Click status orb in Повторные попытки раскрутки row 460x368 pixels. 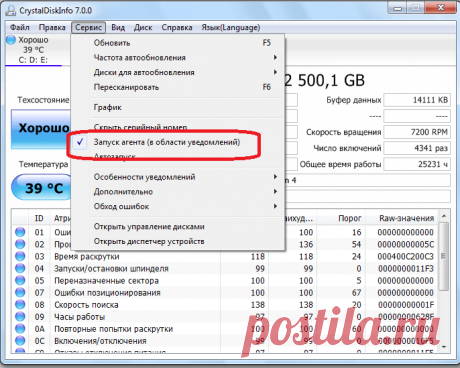(x=20, y=329)
